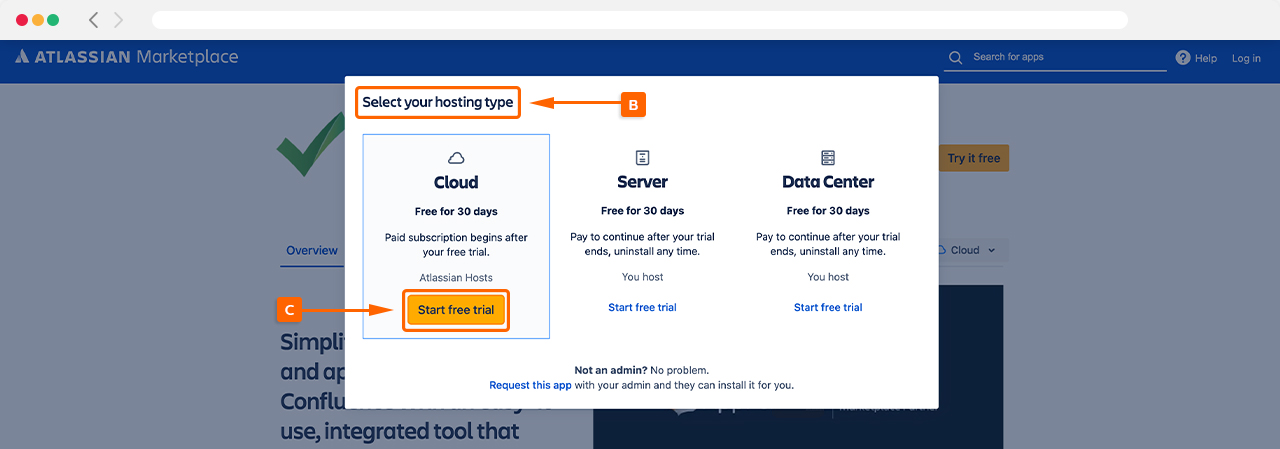Start free trial for Data Center
Screen dimensions: 1280x449
[828, 307]
